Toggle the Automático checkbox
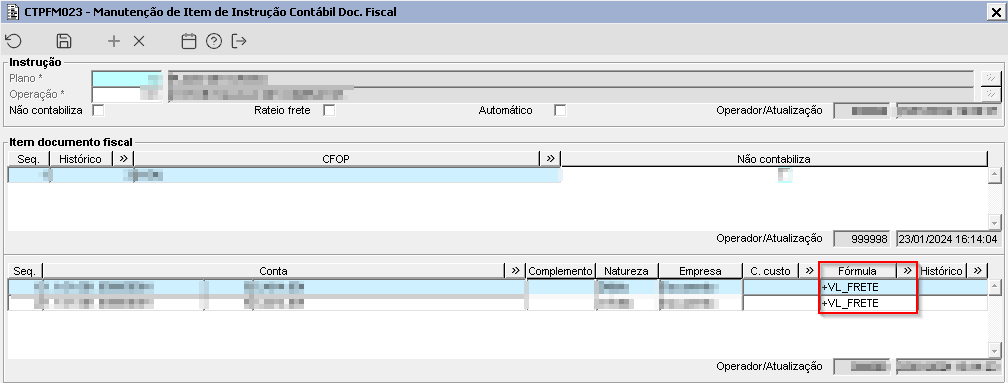Viewport: 1008px width, 383px height. point(561,111)
